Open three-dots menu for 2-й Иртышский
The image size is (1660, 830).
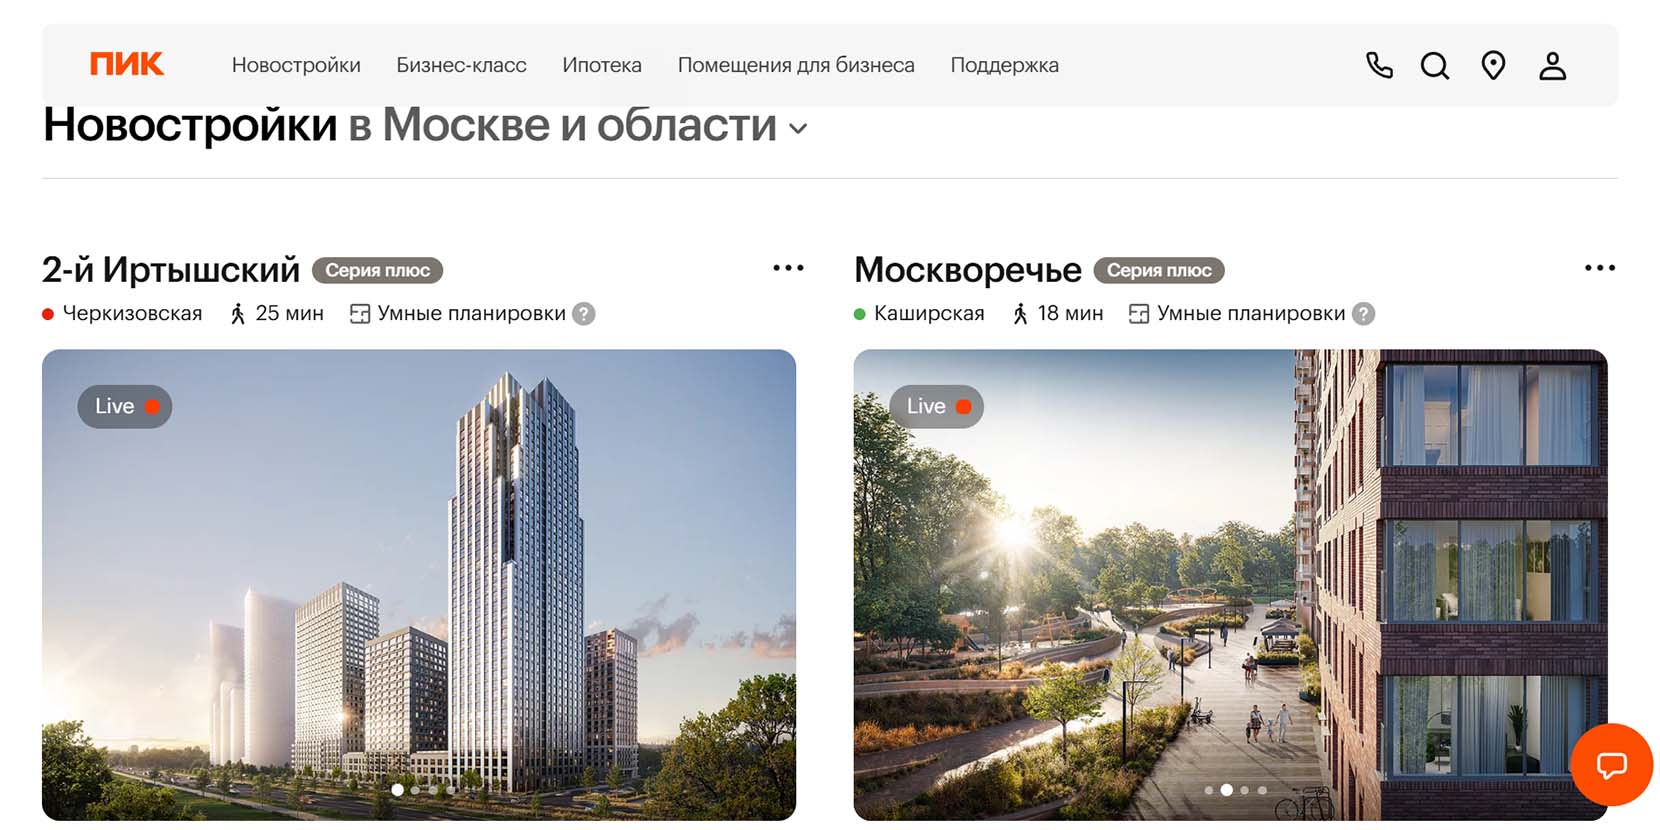point(788,268)
